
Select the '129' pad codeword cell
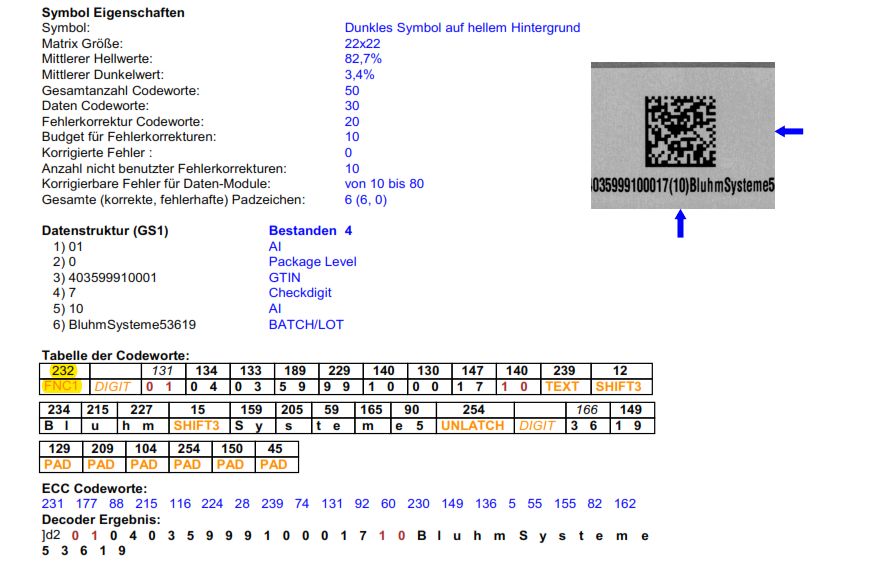coord(59,449)
